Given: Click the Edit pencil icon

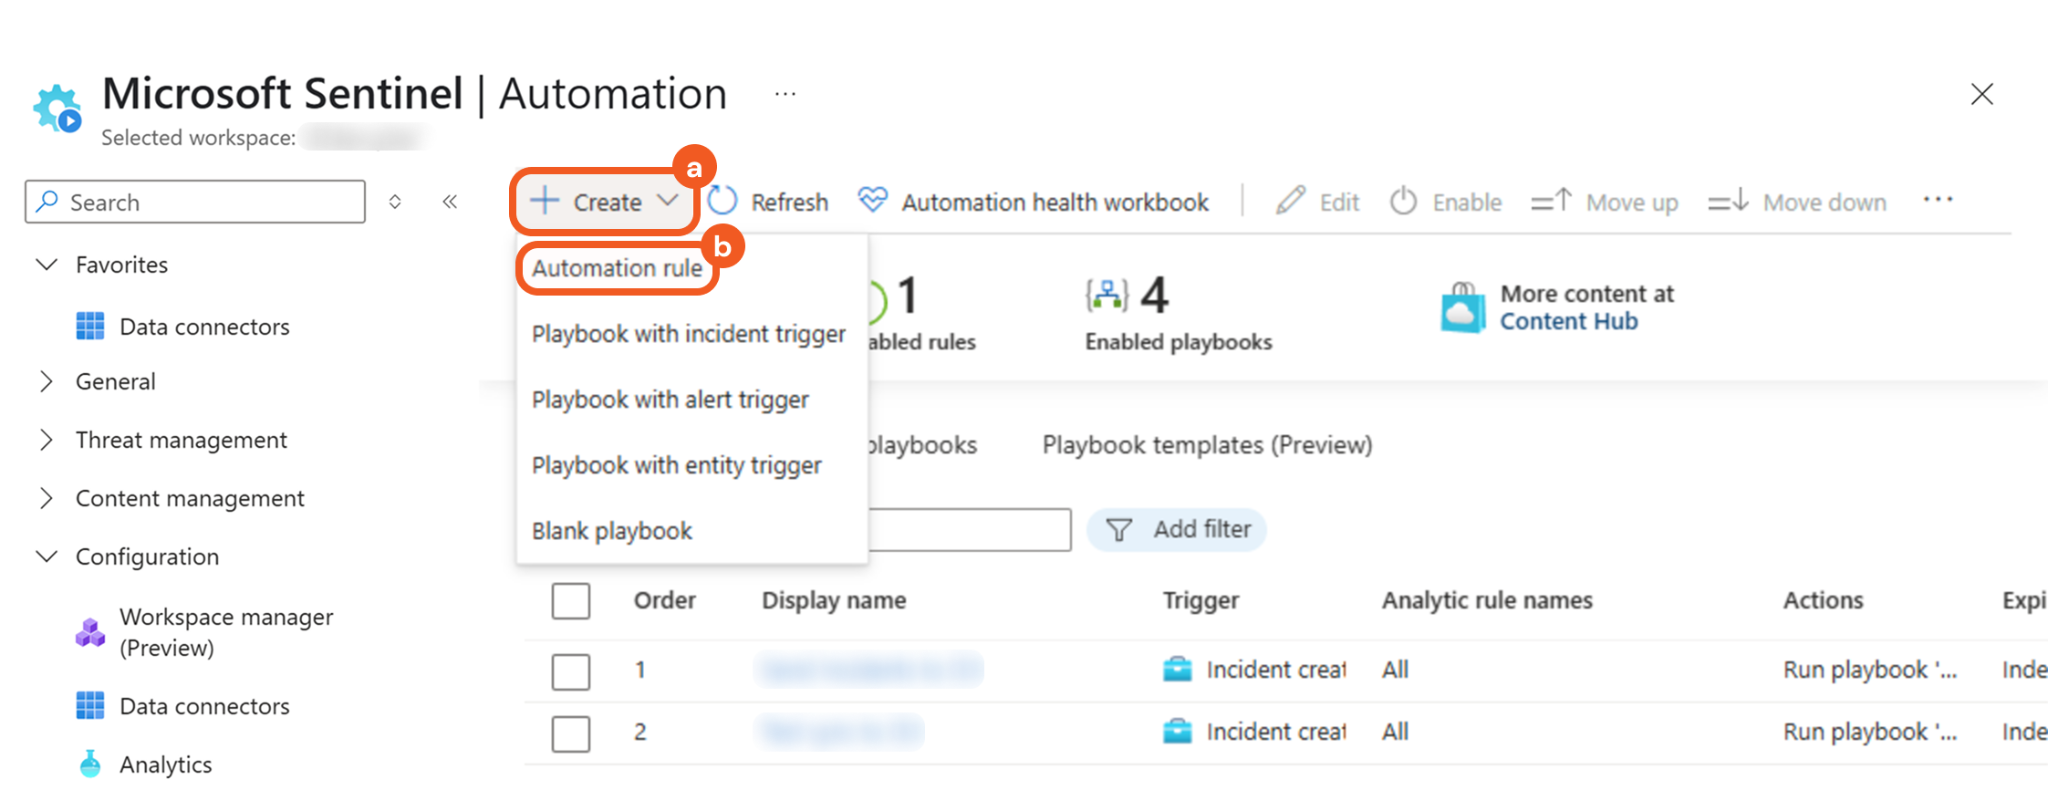Looking at the screenshot, I should (x=1290, y=201).
